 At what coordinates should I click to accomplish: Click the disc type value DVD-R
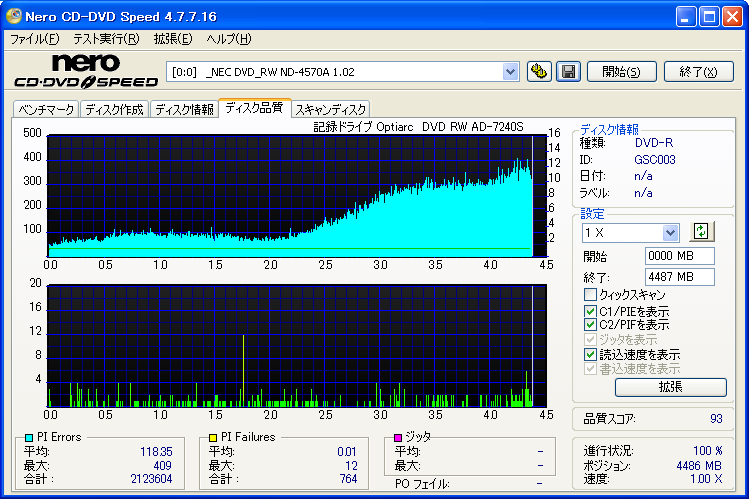(x=654, y=143)
